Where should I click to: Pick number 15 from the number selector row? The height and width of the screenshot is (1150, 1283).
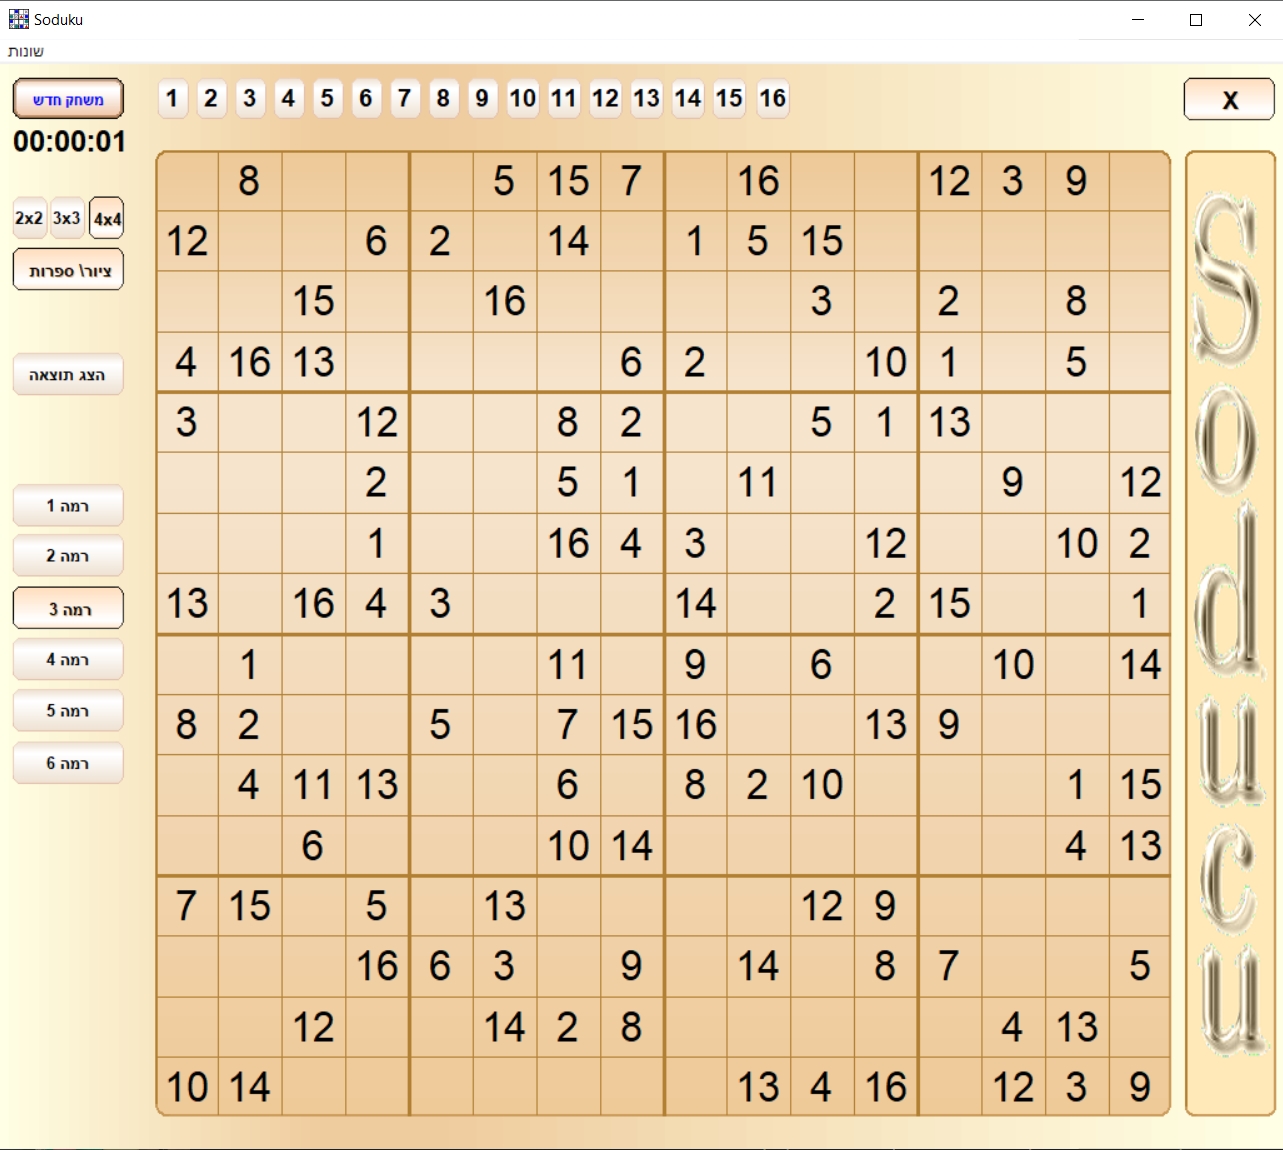(730, 98)
